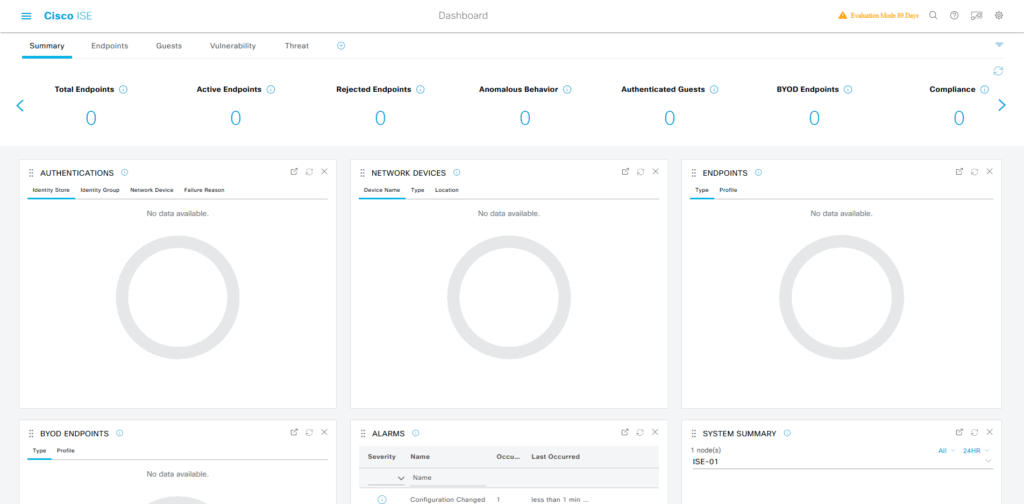Open the settings gear icon
The height and width of the screenshot is (504, 1024).
point(998,16)
